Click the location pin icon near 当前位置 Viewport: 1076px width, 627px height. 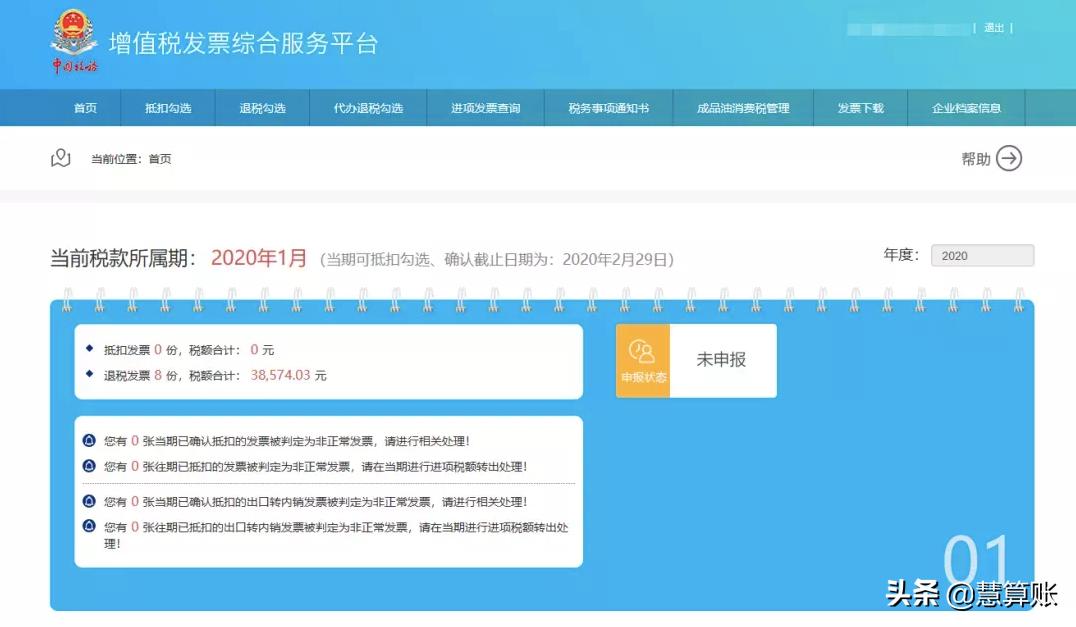tap(60, 158)
